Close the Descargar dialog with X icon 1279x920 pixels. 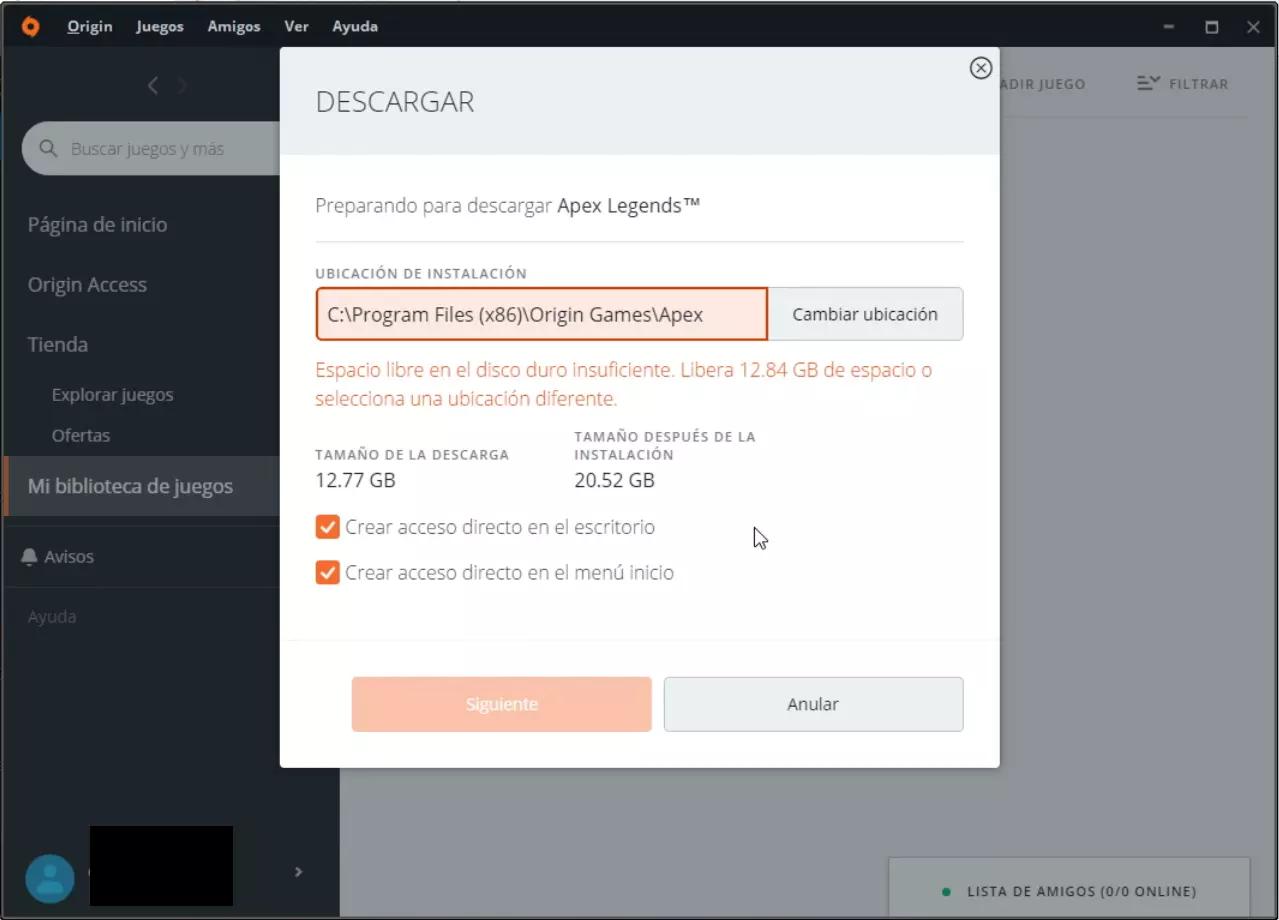point(980,68)
